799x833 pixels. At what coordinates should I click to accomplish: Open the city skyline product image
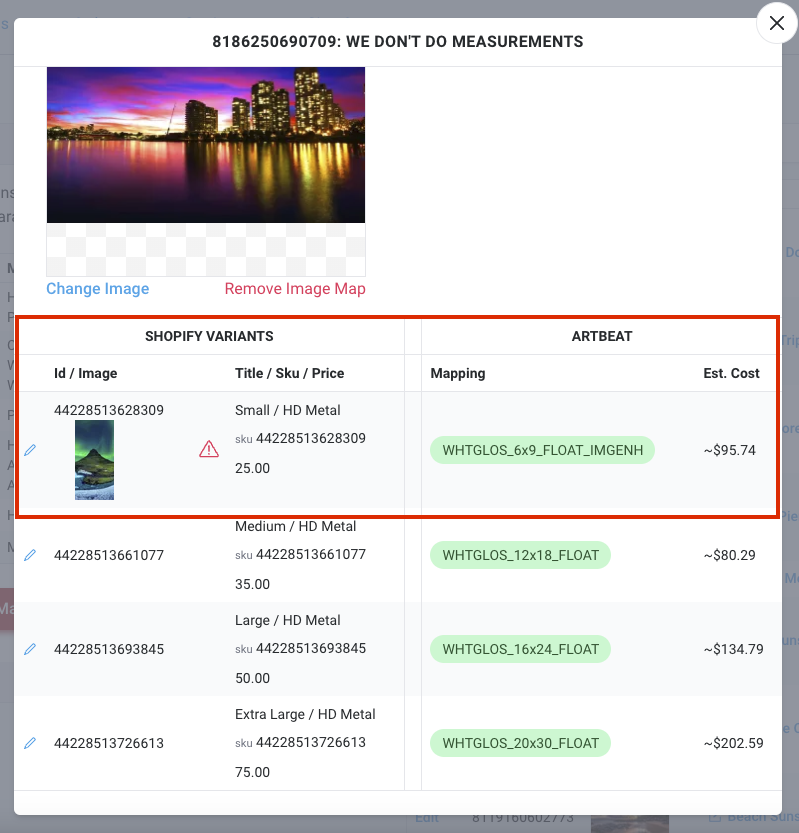(x=206, y=144)
